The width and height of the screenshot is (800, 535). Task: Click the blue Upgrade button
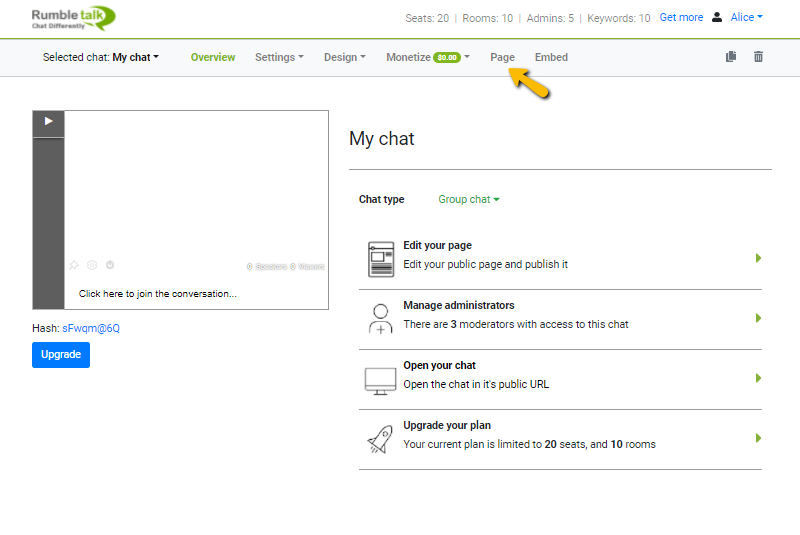(61, 354)
